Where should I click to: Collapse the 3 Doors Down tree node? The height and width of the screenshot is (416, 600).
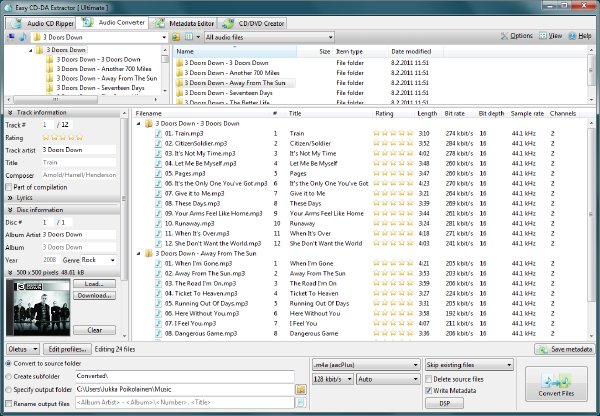[x=31, y=50]
